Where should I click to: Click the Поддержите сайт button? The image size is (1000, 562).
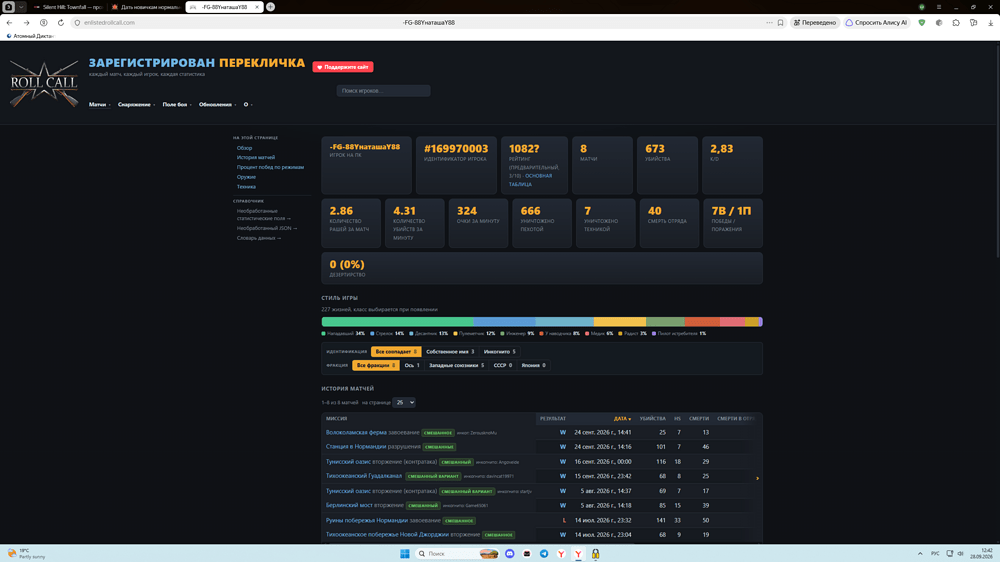click(x=342, y=67)
